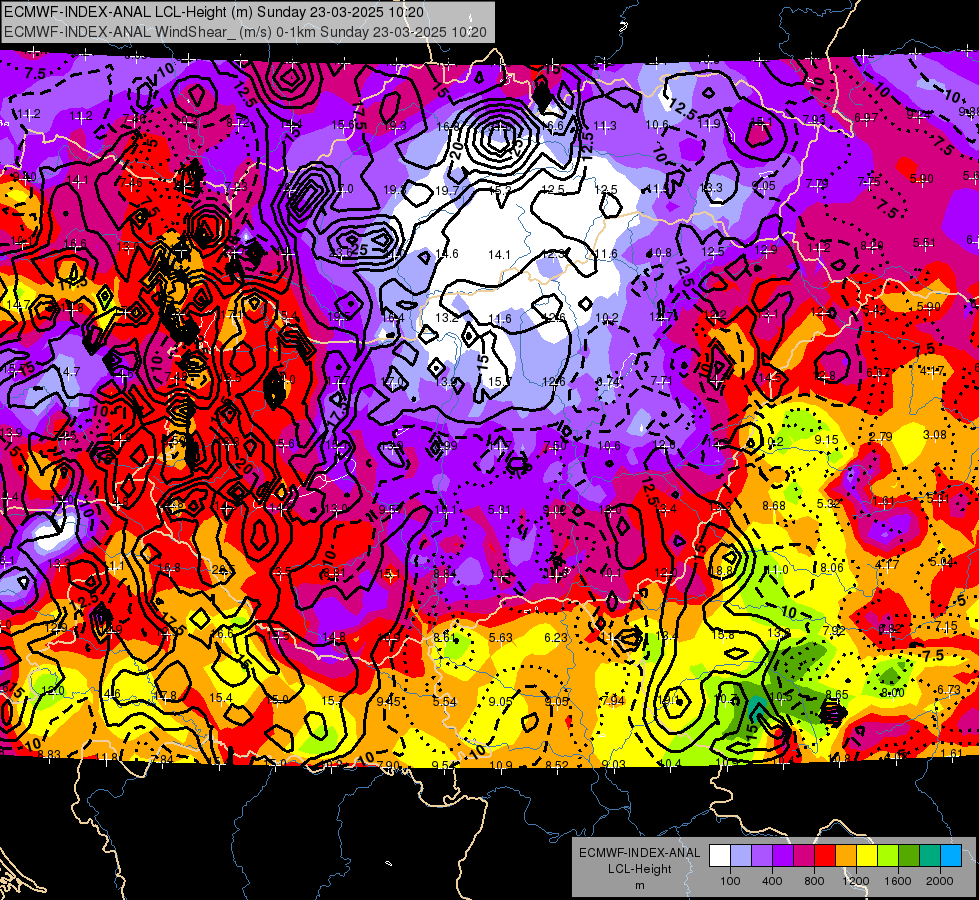Click the map value 7.15
This screenshot has height=900, width=979.
tap(947, 626)
